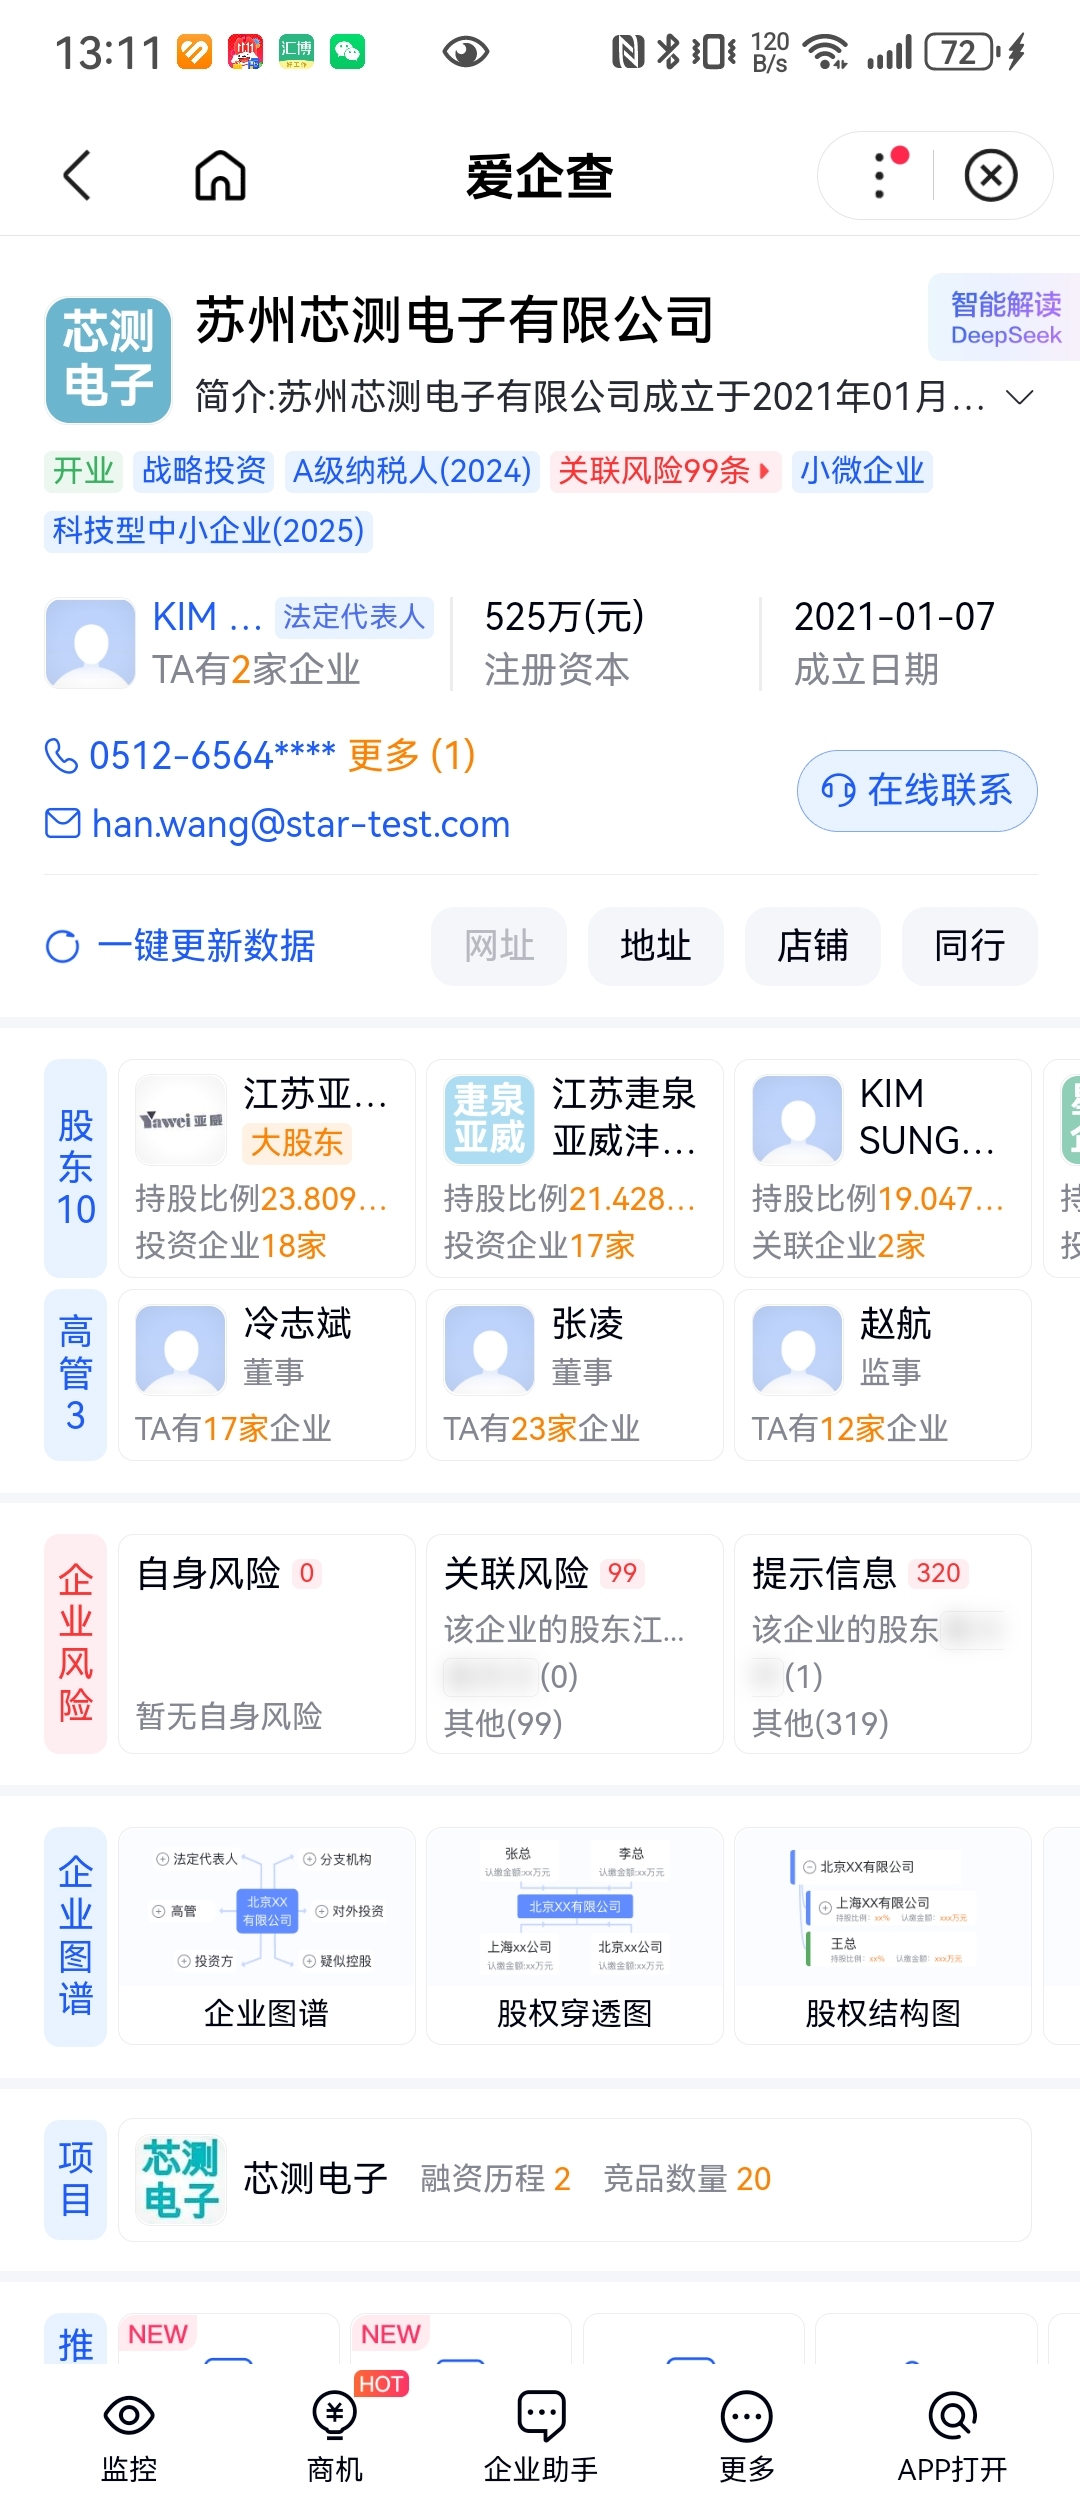Open the 关联风险 99 card
Viewport: 1080px width, 2504px height.
[575, 1644]
